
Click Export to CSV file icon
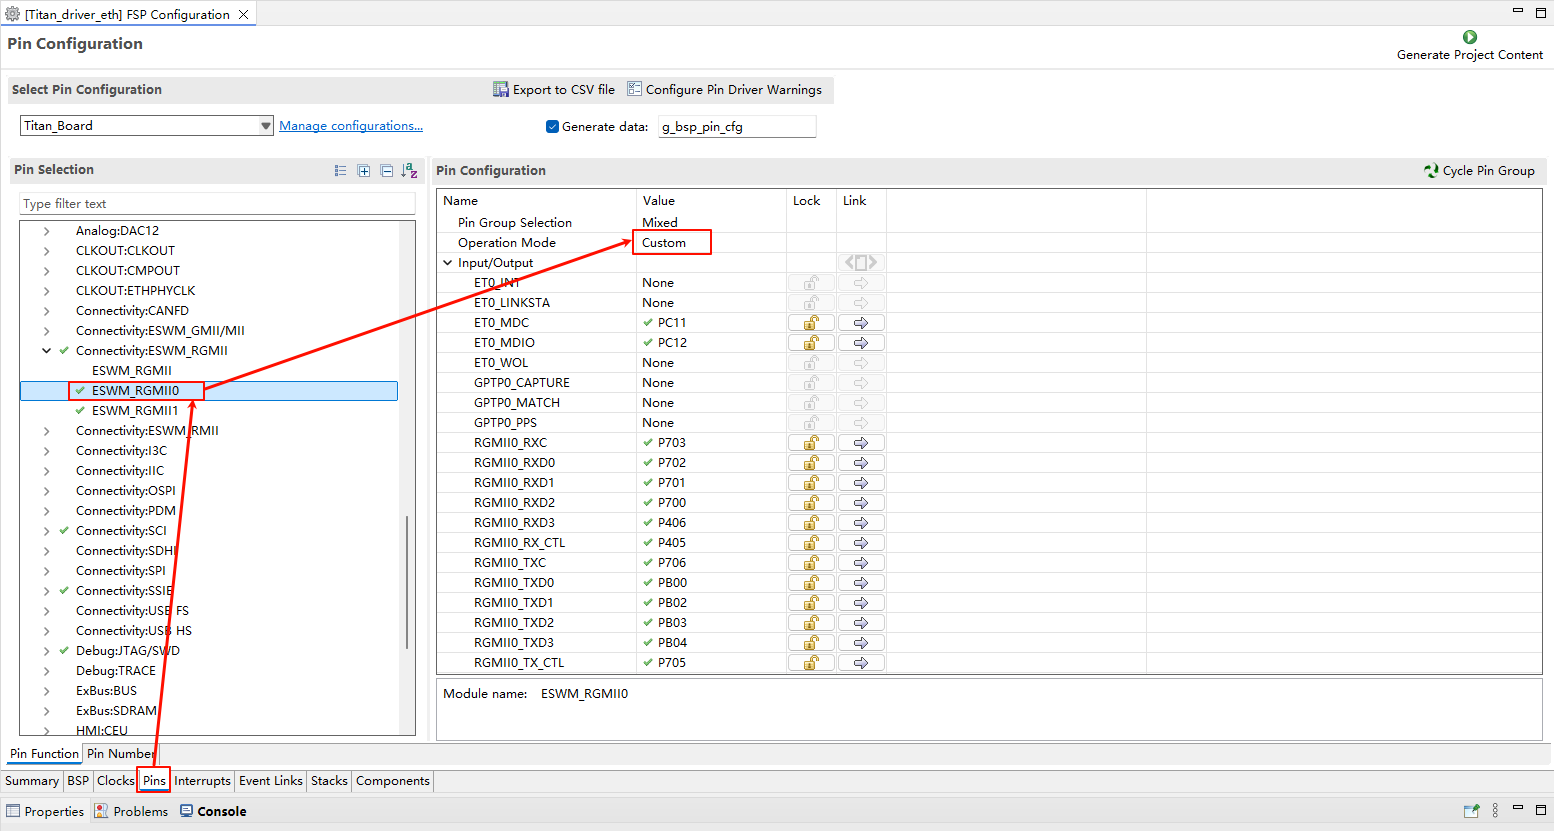point(501,90)
